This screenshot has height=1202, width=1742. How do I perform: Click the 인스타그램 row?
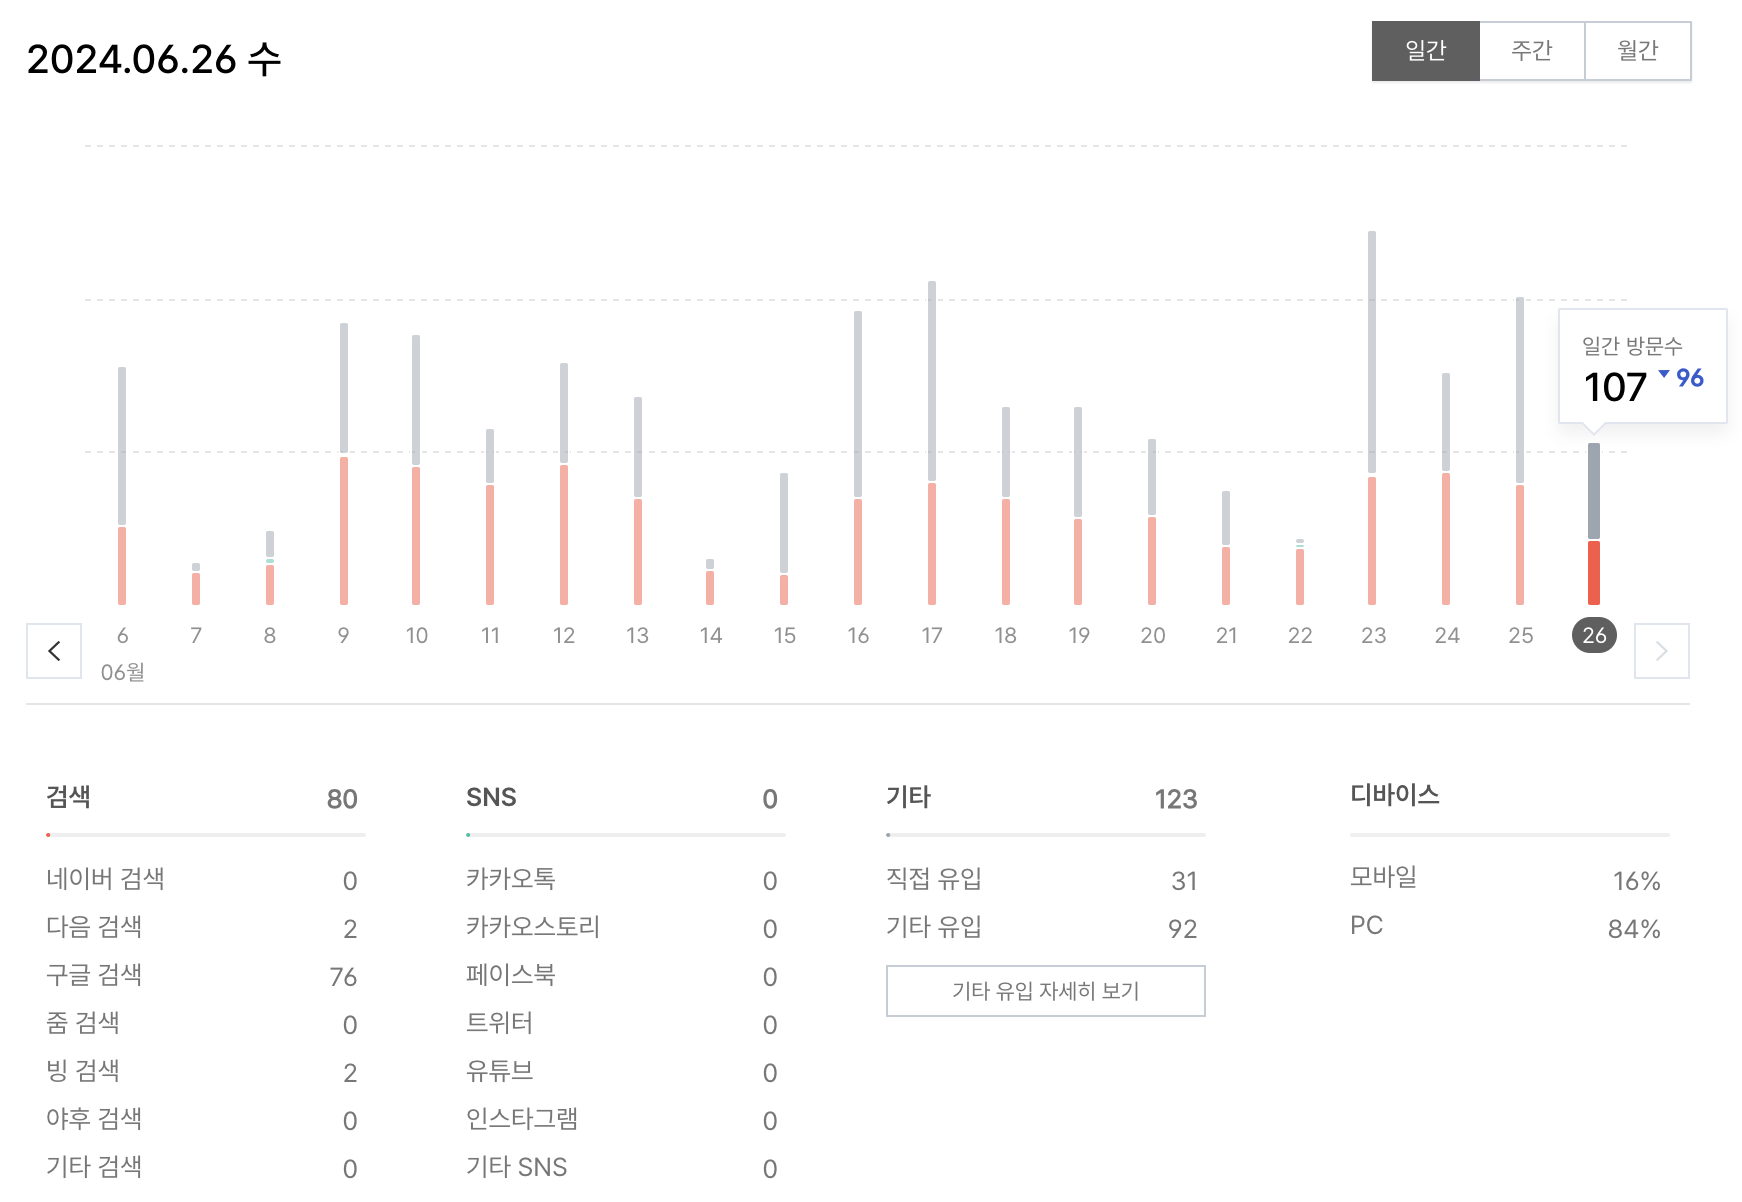[x=625, y=1119]
